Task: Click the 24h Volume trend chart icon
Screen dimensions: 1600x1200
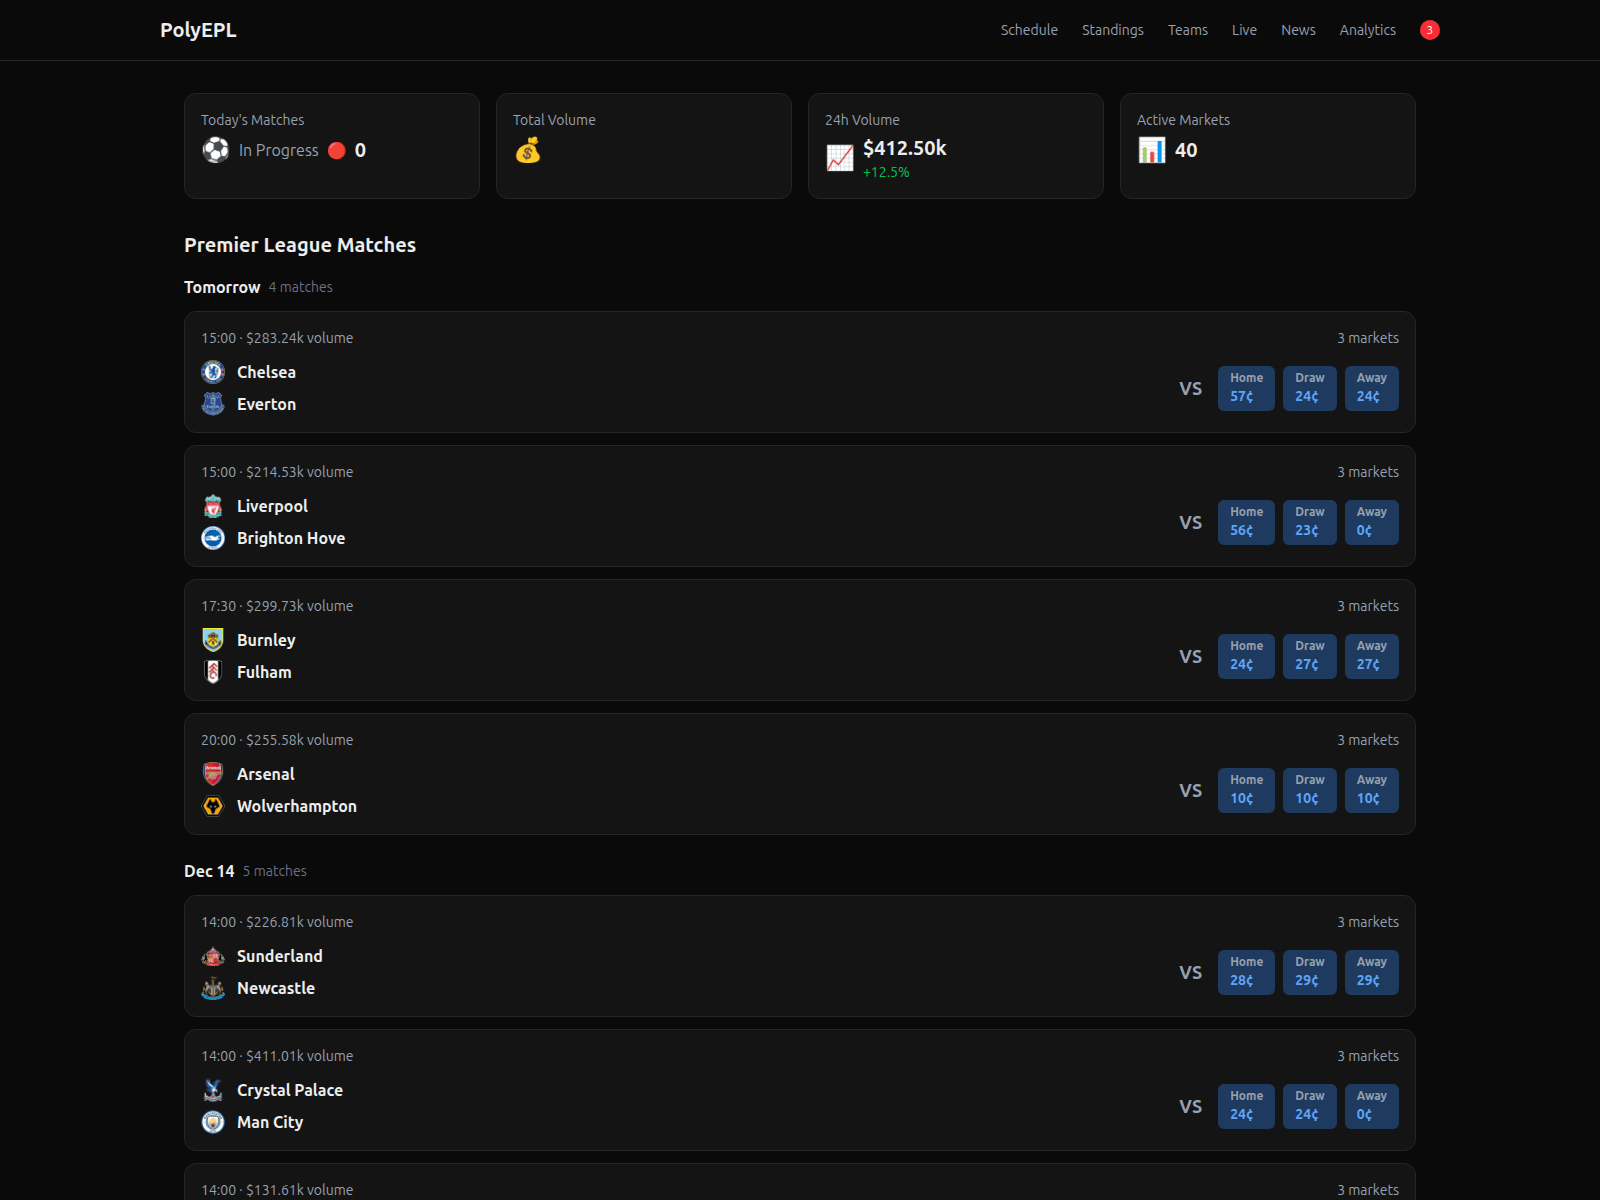Action: [840, 157]
